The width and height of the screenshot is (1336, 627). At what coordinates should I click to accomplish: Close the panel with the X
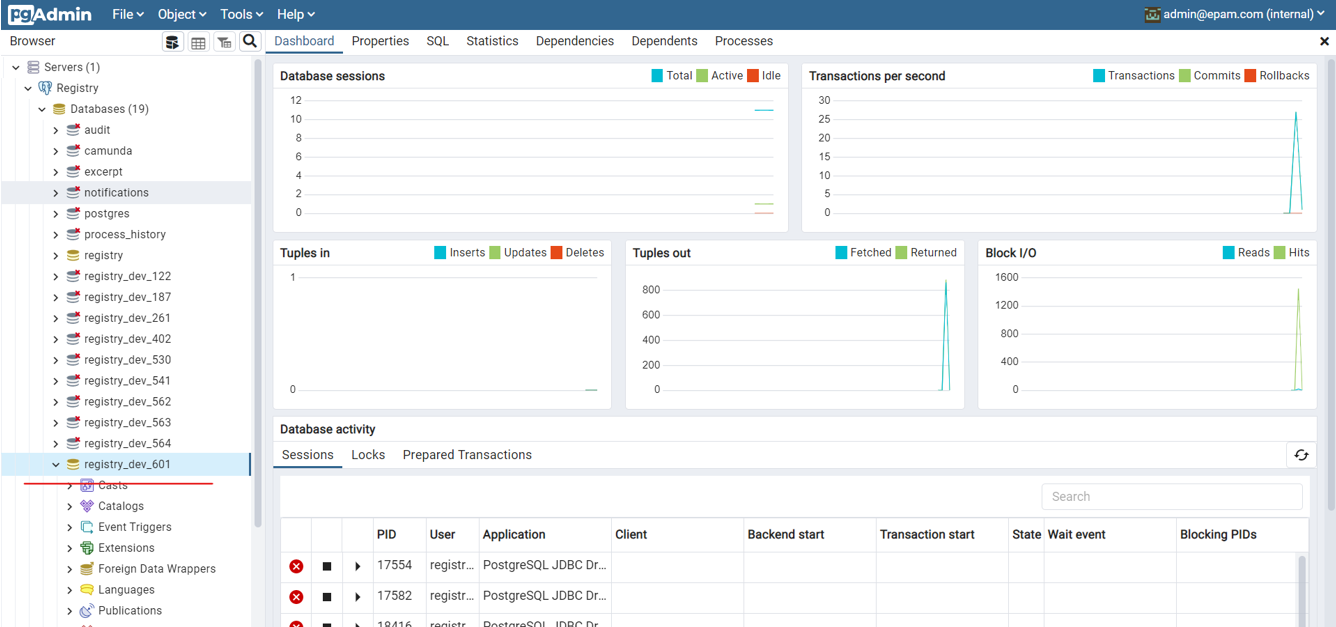tap(1325, 42)
